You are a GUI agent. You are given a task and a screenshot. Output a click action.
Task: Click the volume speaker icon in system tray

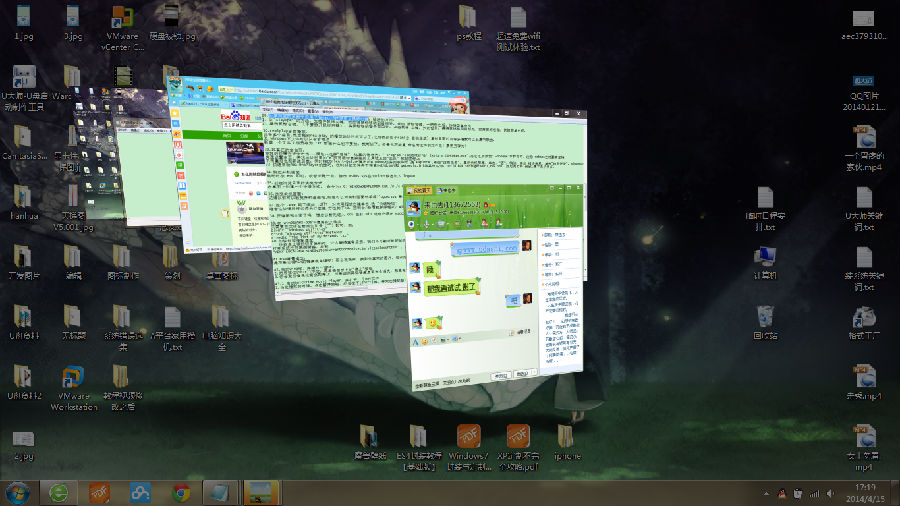tap(831, 493)
